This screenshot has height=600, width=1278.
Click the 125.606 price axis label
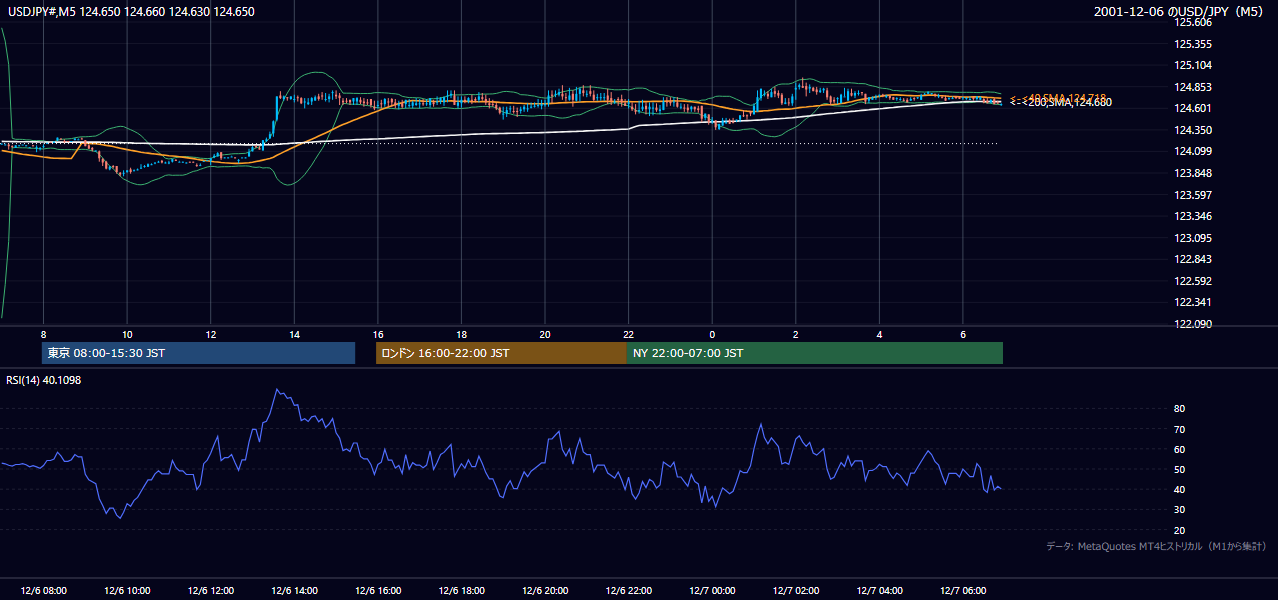click(1194, 22)
